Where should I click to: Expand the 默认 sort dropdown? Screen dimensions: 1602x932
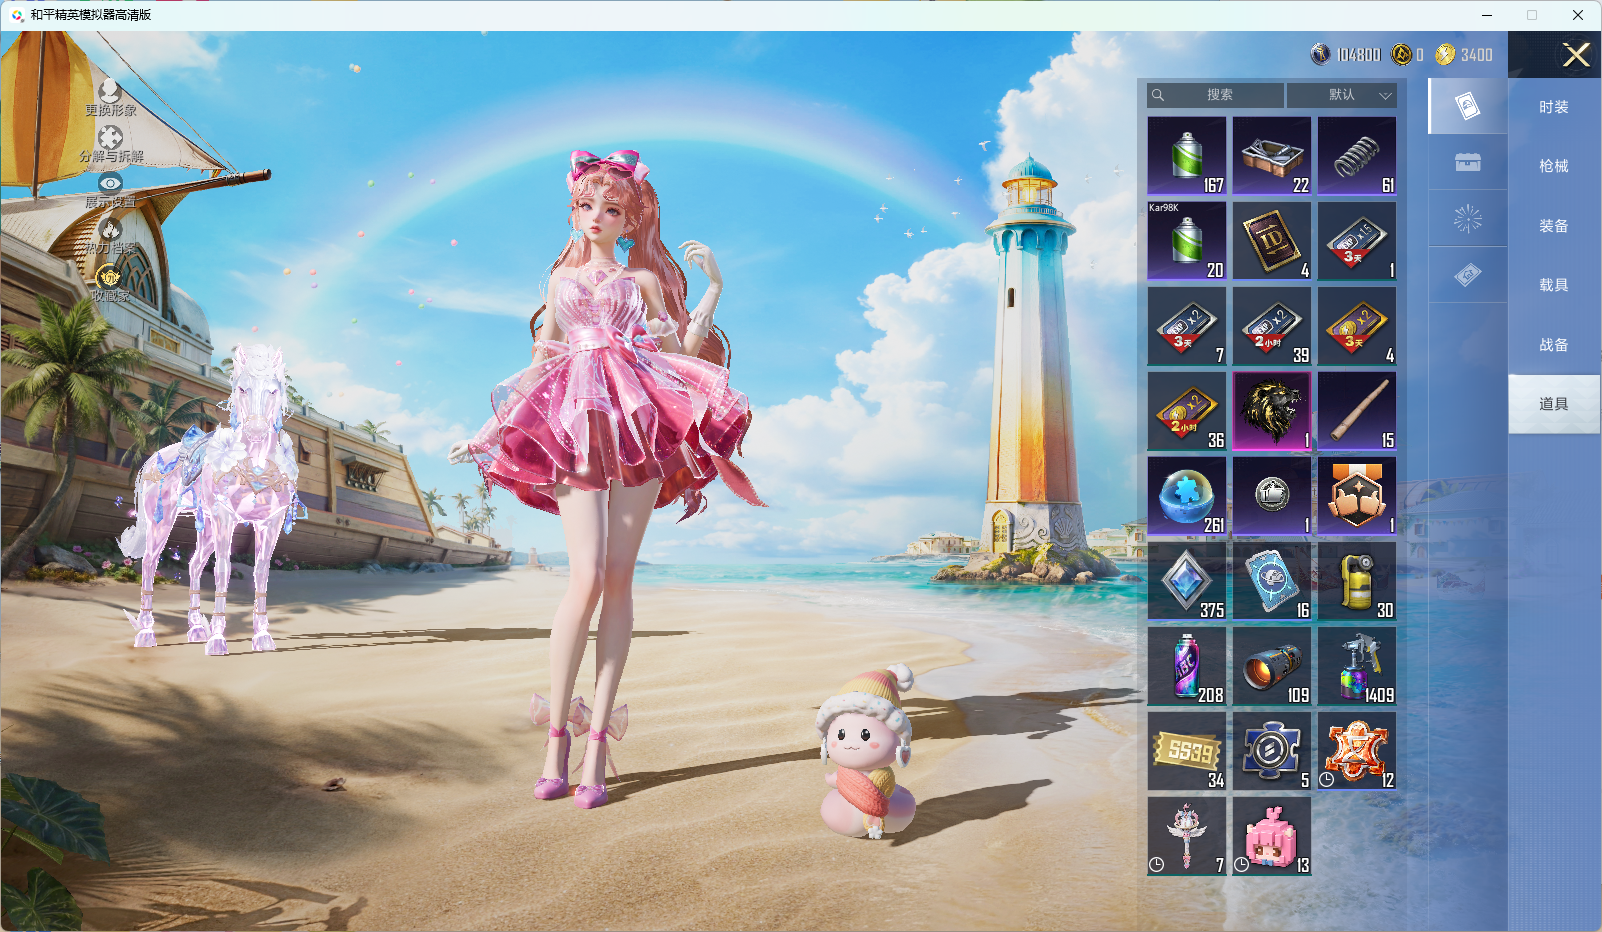click(x=1341, y=95)
